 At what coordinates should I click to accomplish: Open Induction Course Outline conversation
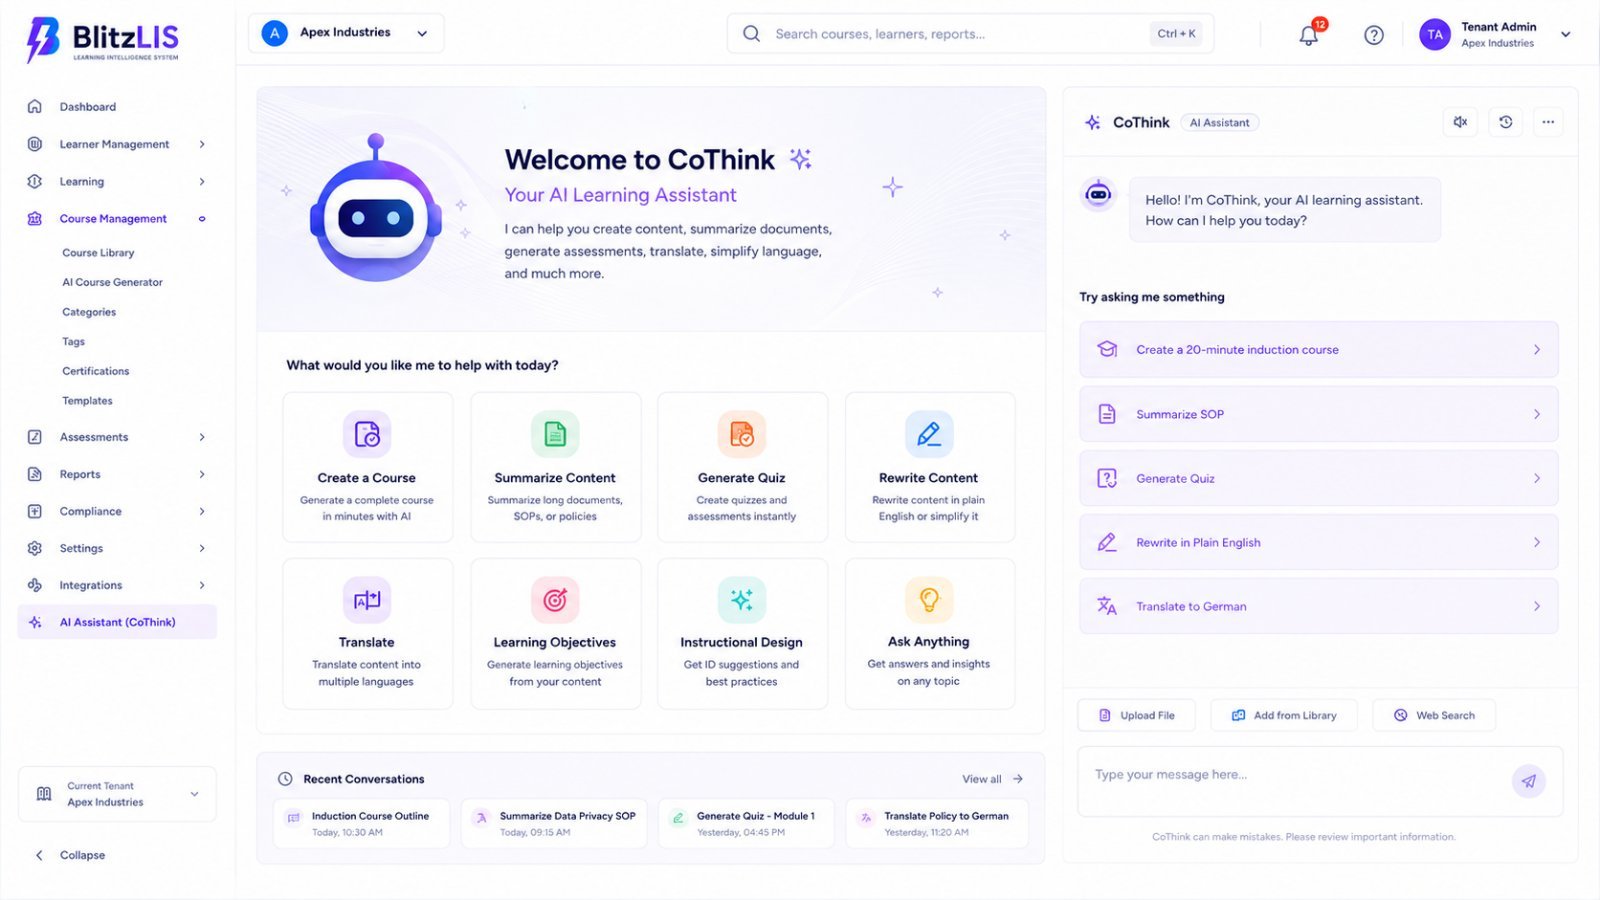point(361,823)
